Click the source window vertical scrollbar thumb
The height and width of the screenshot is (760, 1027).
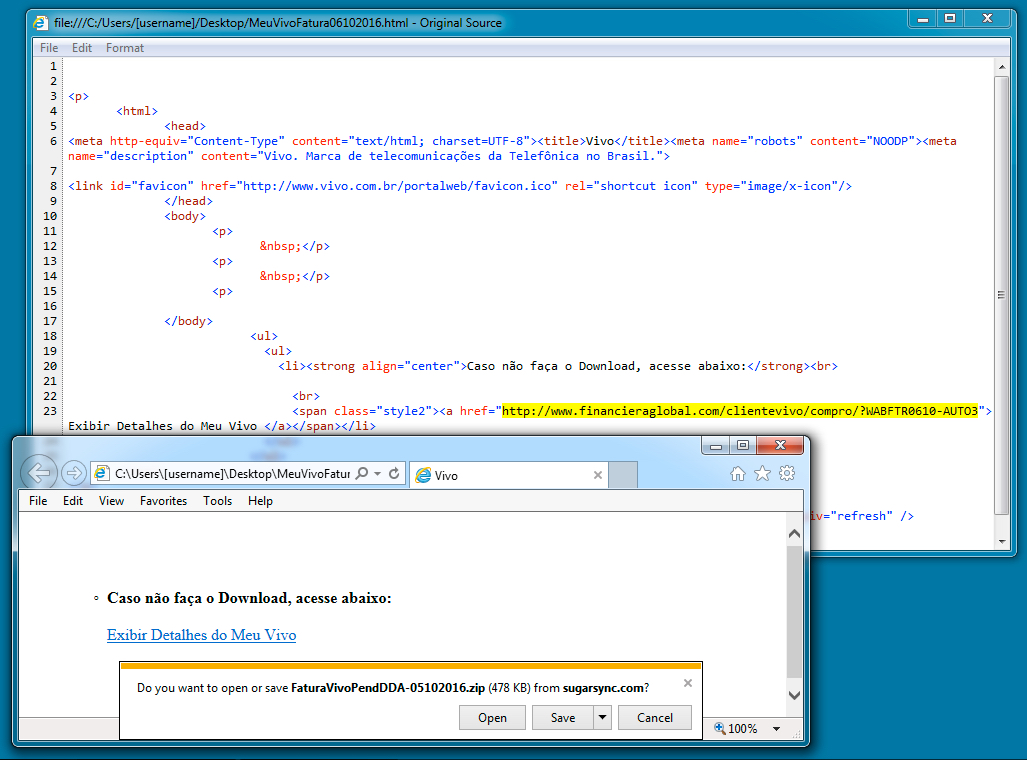(1001, 295)
